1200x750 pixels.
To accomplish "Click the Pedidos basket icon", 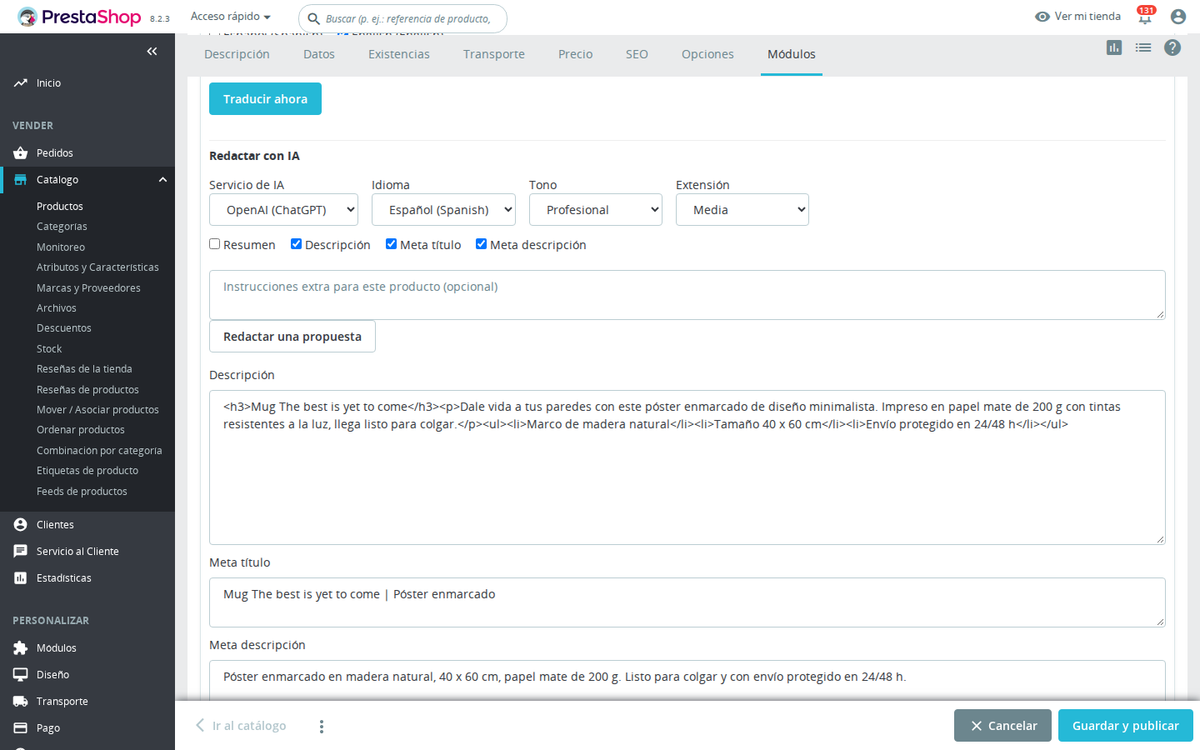I will [20, 153].
